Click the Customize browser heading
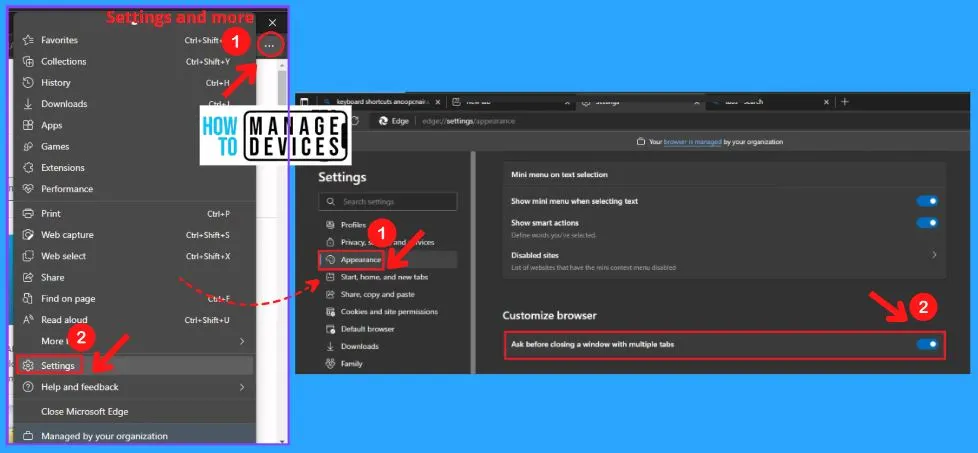 point(550,315)
